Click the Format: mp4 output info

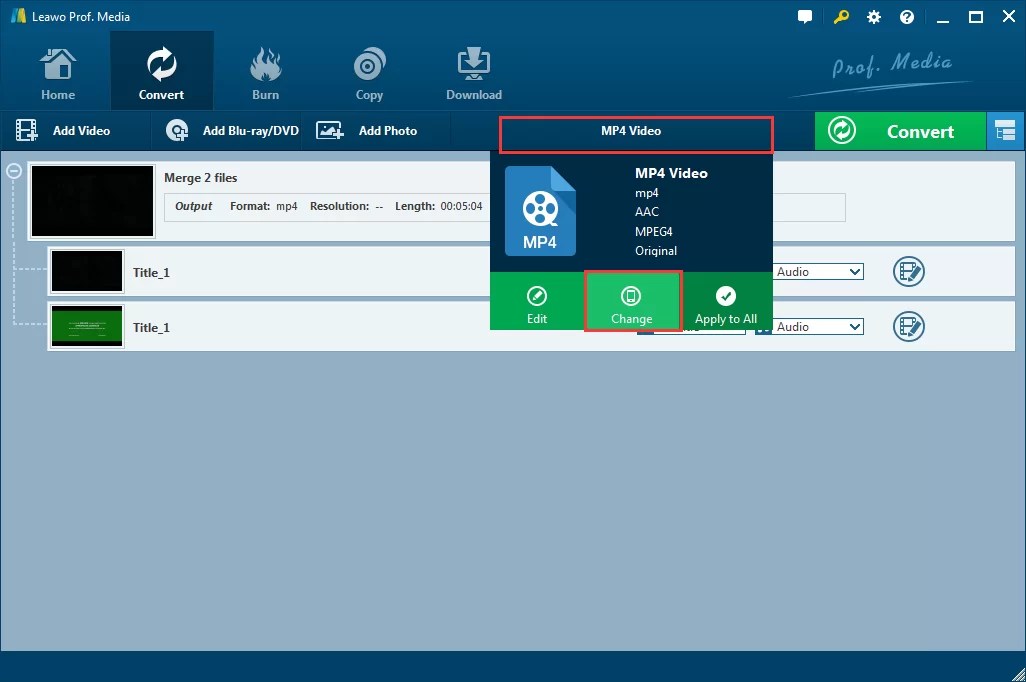[x=264, y=206]
